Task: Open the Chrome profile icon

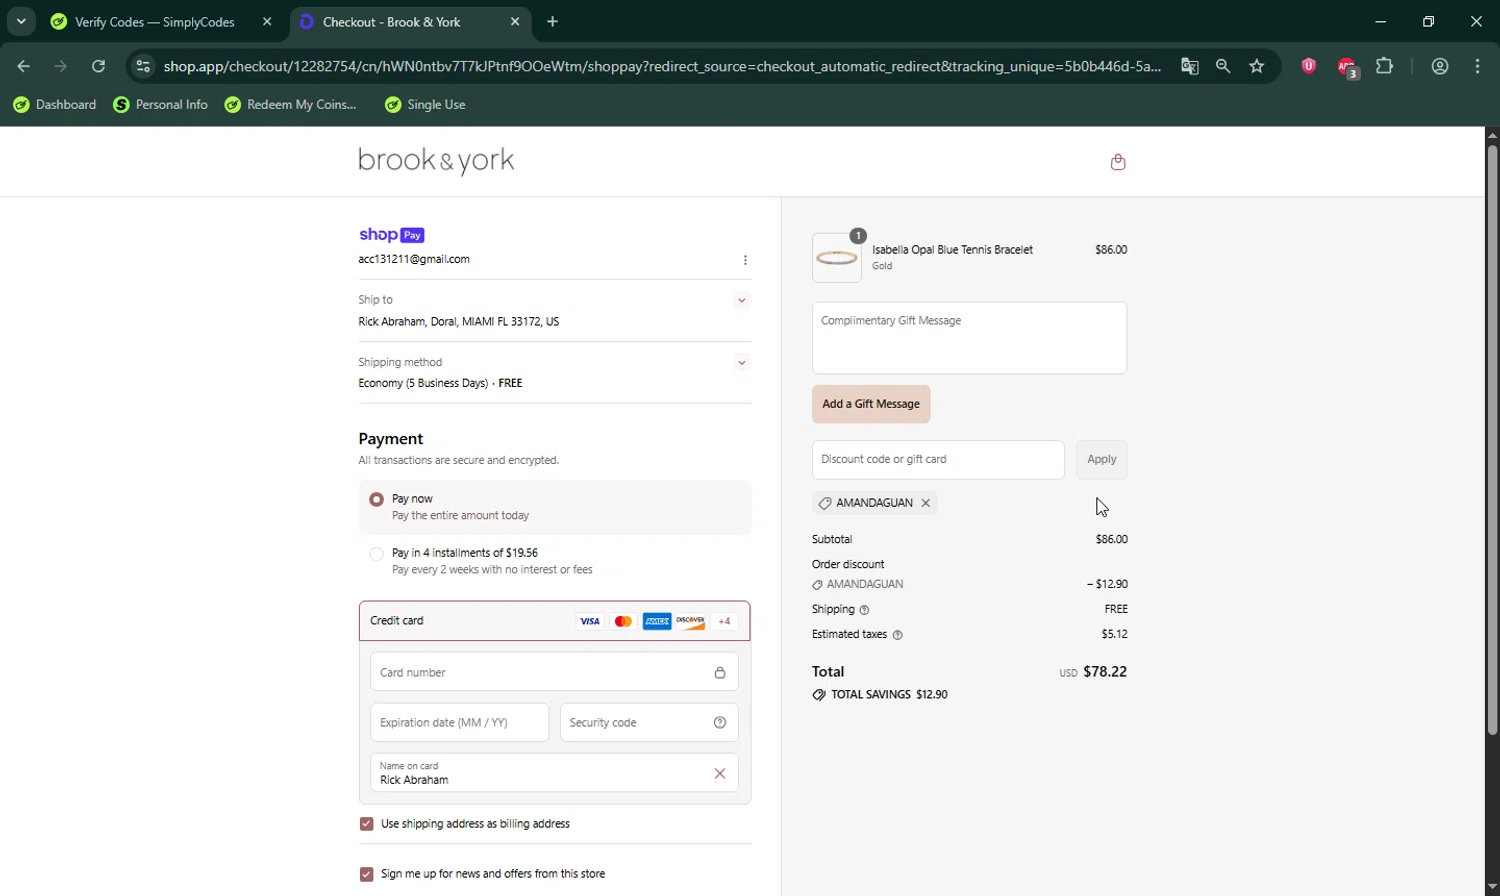Action: click(1440, 67)
